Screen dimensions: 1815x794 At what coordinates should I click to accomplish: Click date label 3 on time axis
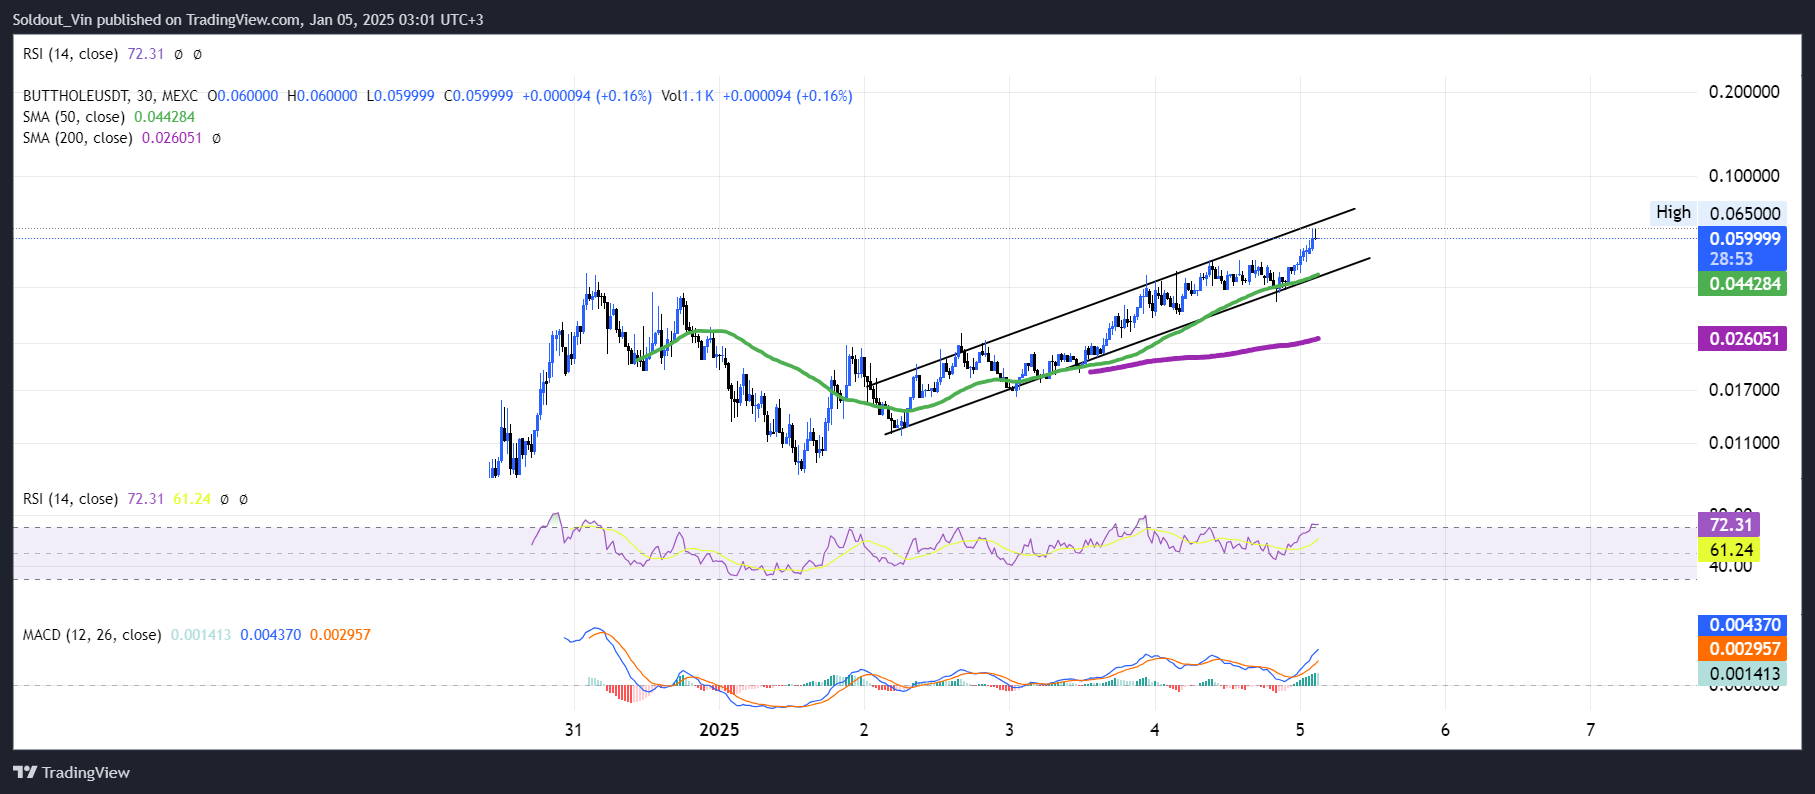[x=1009, y=730]
